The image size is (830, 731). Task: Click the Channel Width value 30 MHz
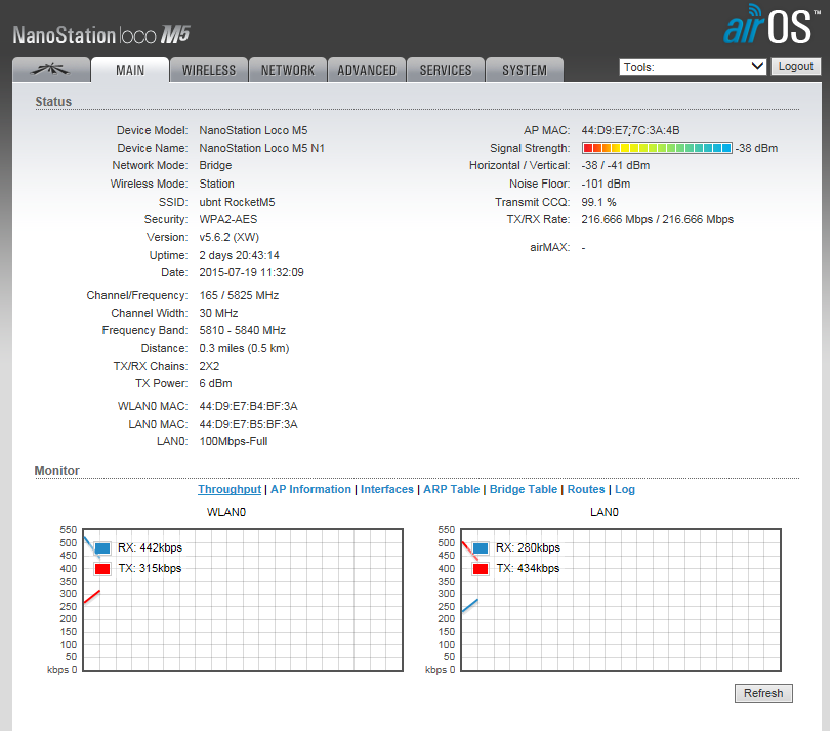[219, 313]
